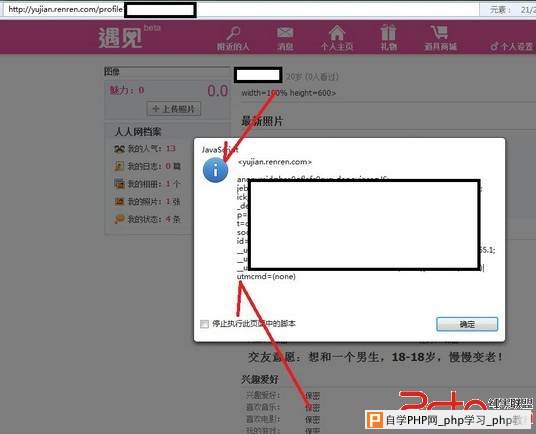Click the 上传照片 upload button

(x=174, y=109)
